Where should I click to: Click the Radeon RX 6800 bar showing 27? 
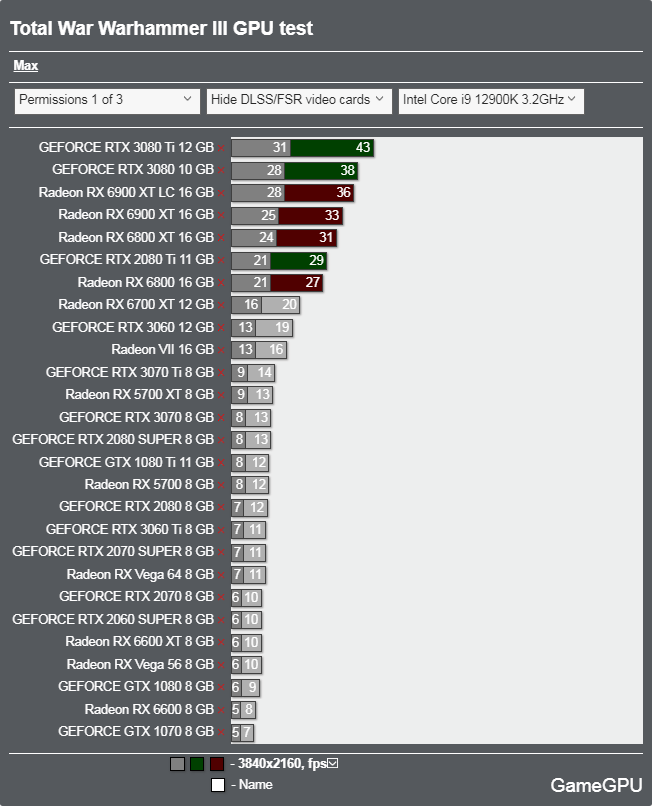pyautogui.click(x=297, y=283)
